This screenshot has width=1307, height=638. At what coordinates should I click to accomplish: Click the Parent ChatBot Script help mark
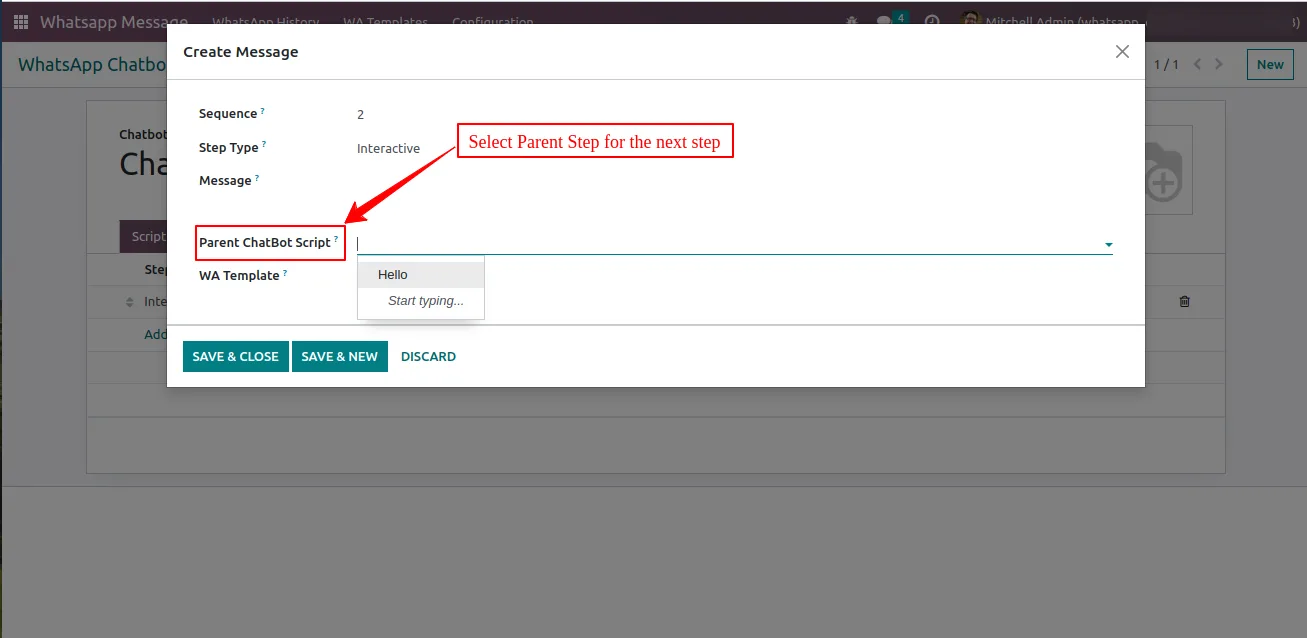click(x=336, y=240)
